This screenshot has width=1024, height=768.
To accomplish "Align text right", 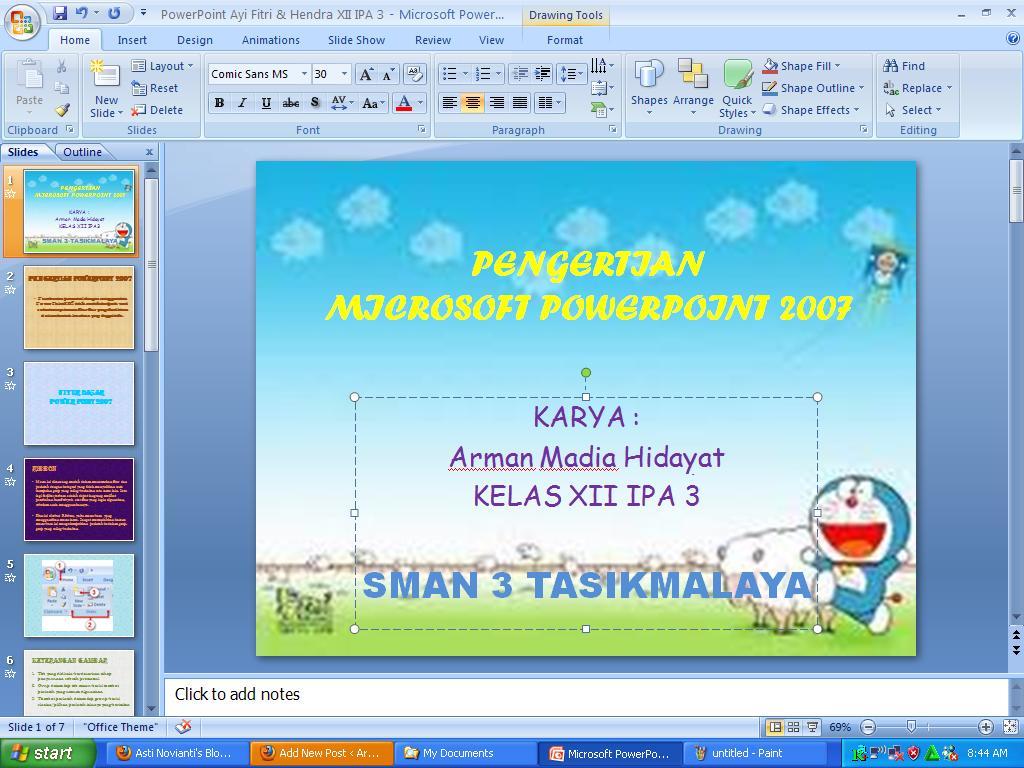I will click(x=496, y=103).
